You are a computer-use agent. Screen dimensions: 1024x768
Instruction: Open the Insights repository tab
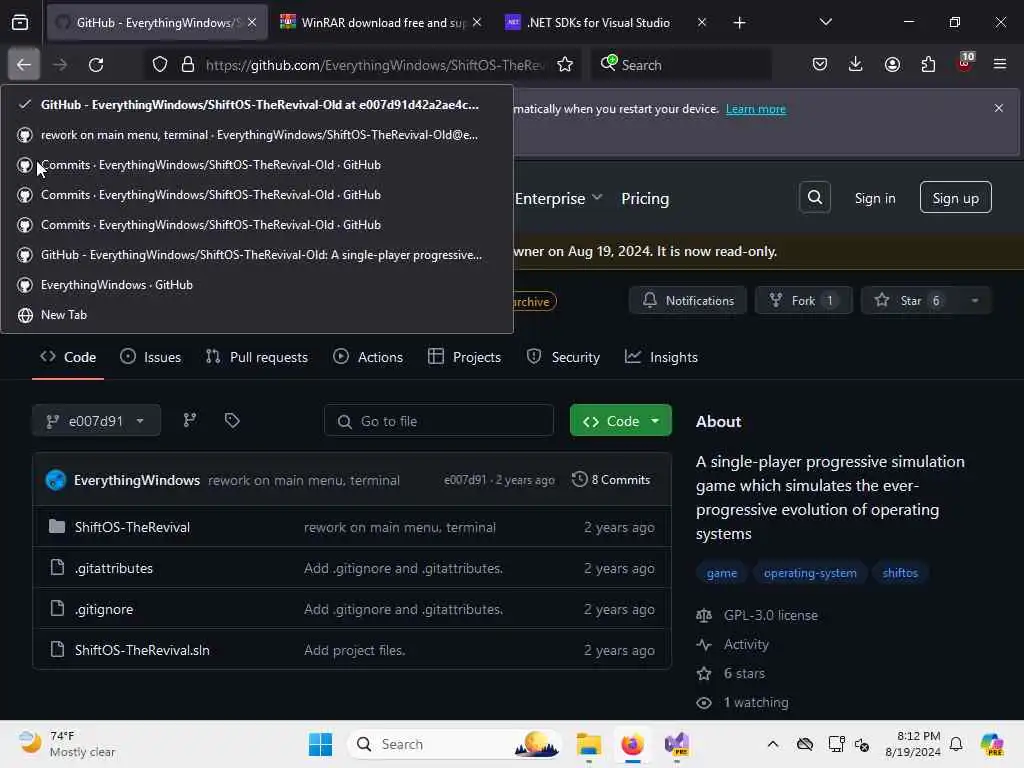coord(662,357)
